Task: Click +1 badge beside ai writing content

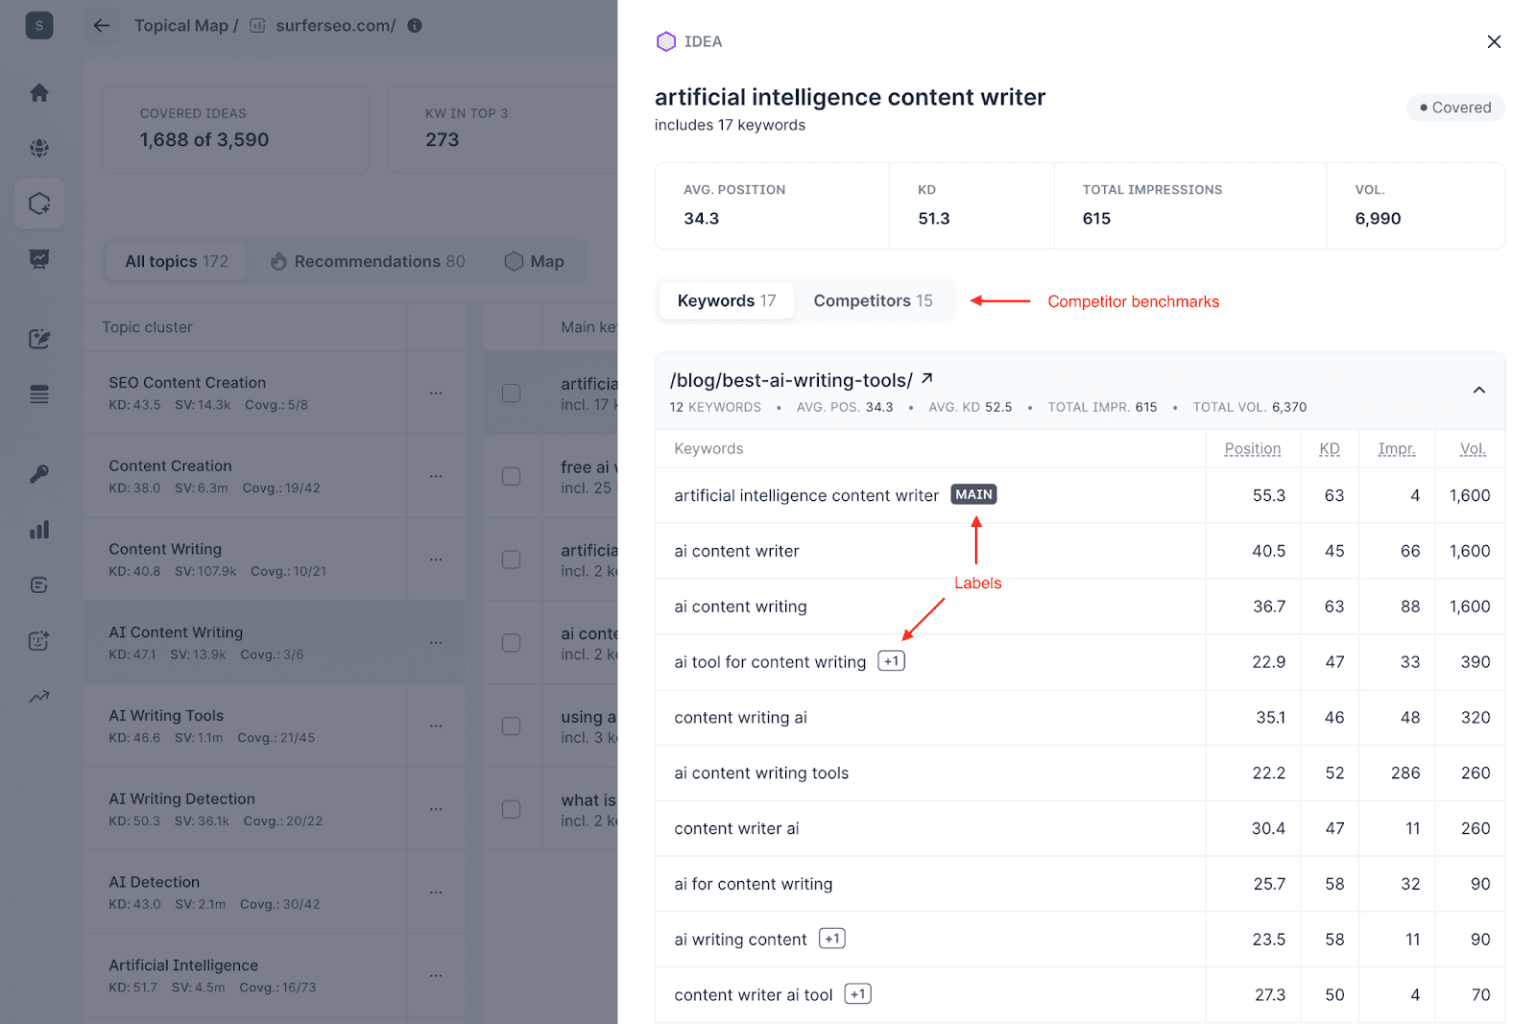Action: pyautogui.click(x=832, y=938)
